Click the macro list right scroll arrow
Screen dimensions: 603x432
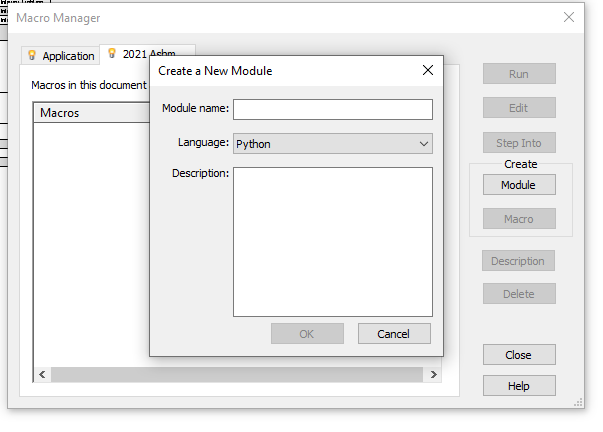433,375
